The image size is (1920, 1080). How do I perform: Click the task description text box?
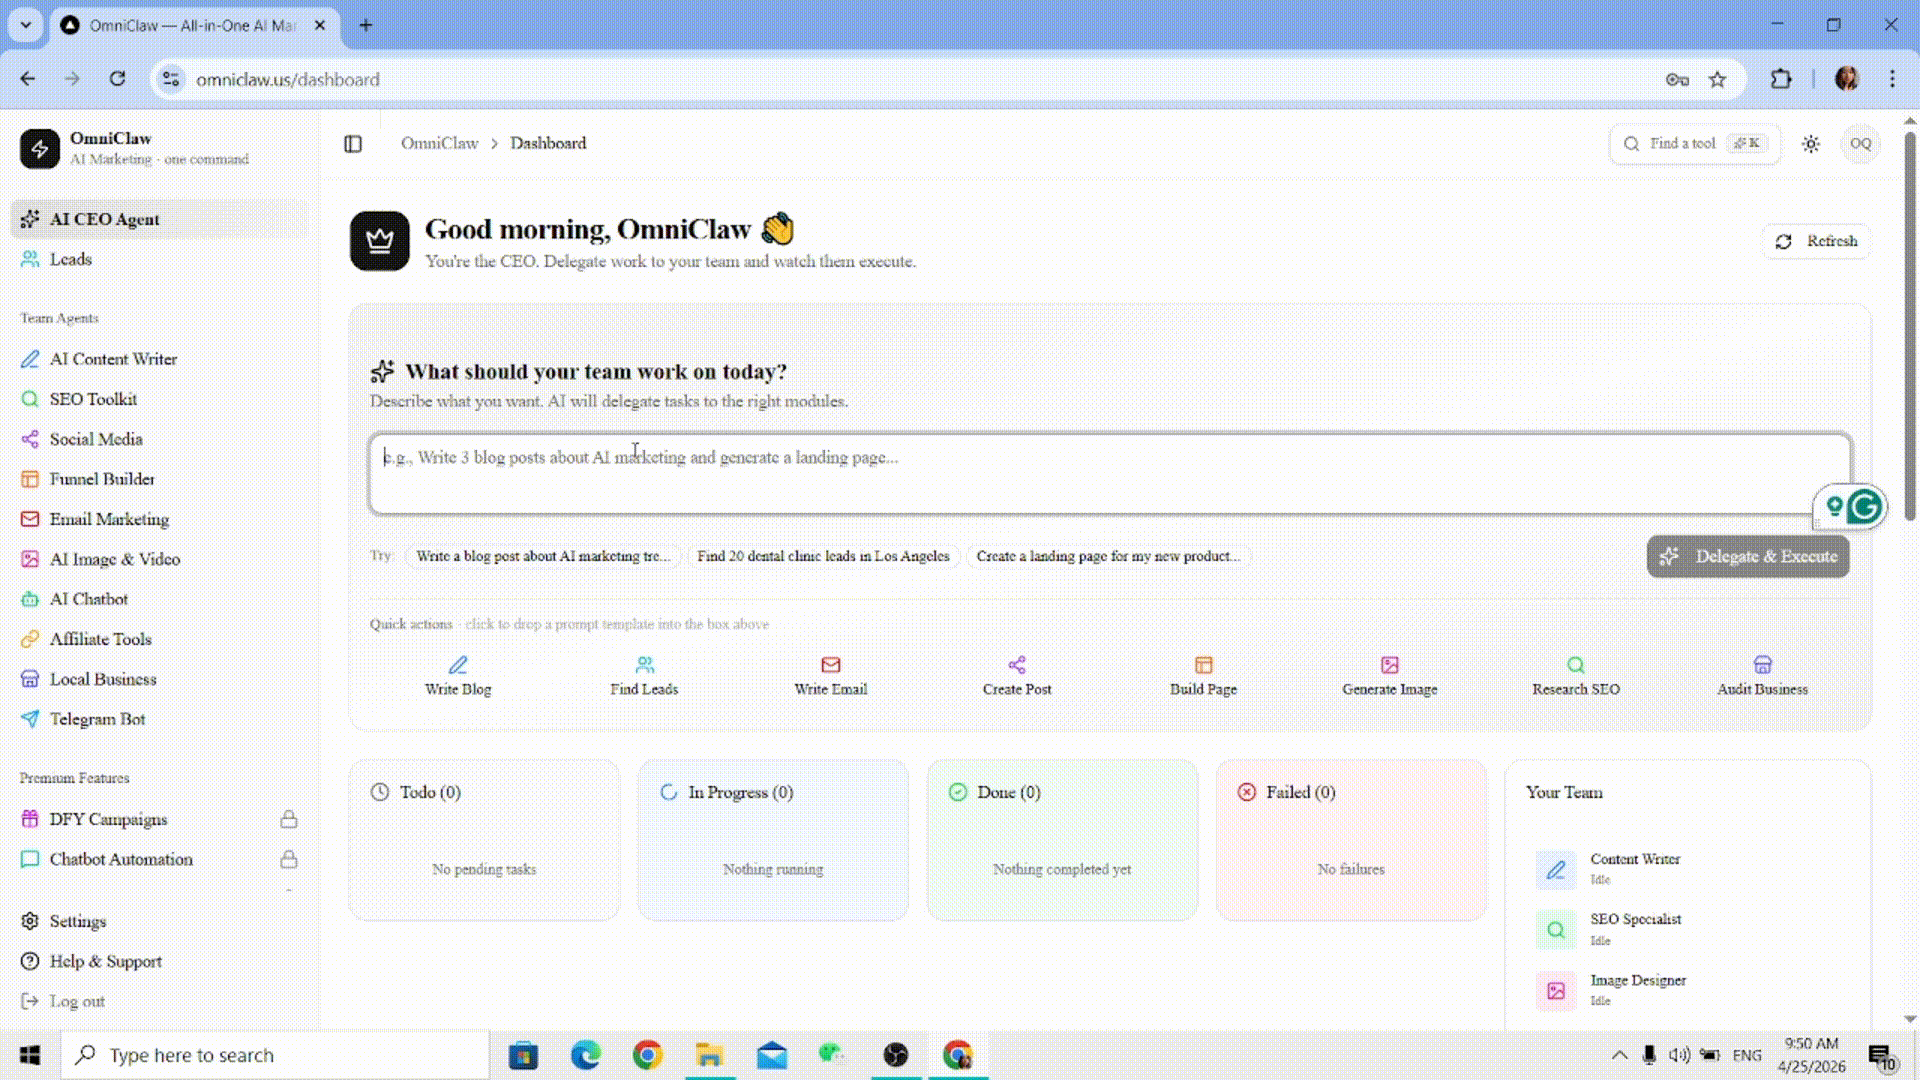[1109, 474]
